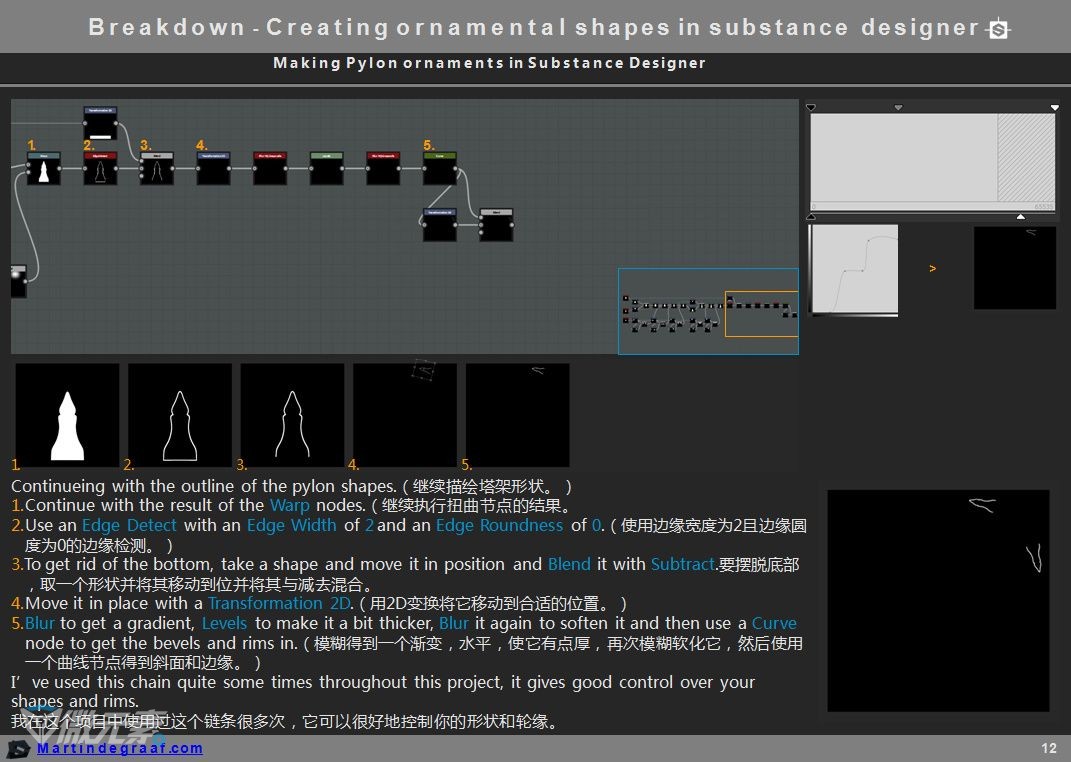Click the blue 'Transformation 2D' keyword in step 4

pyautogui.click(x=279, y=604)
